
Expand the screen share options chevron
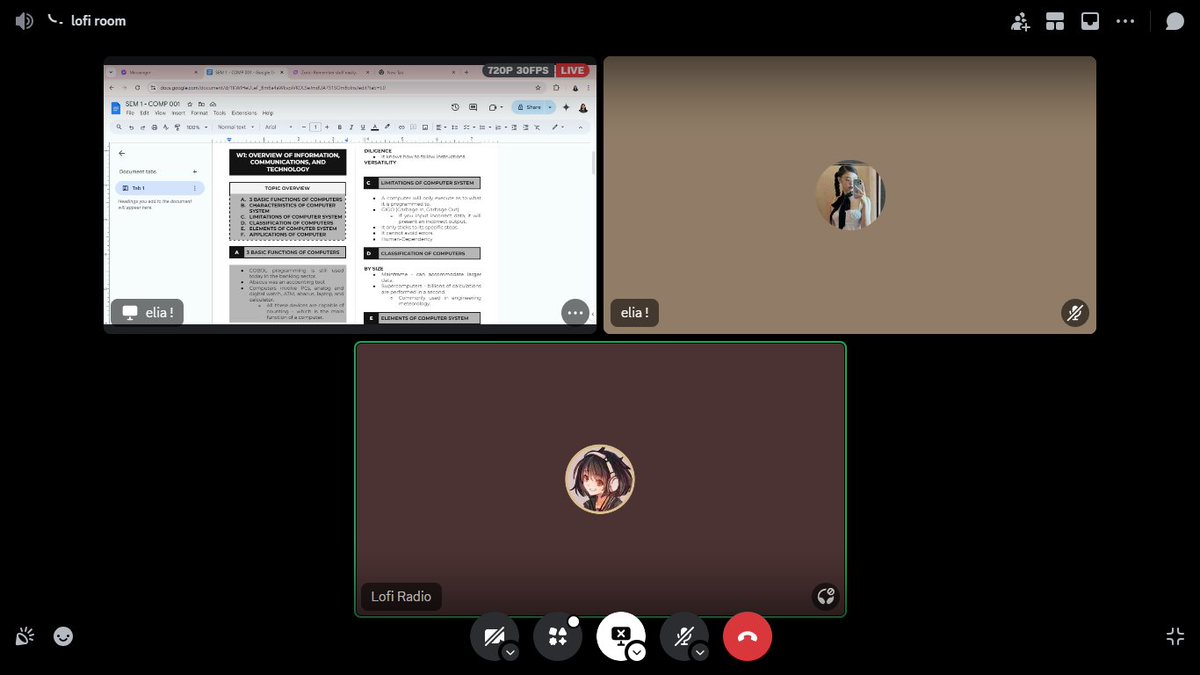[x=637, y=653]
